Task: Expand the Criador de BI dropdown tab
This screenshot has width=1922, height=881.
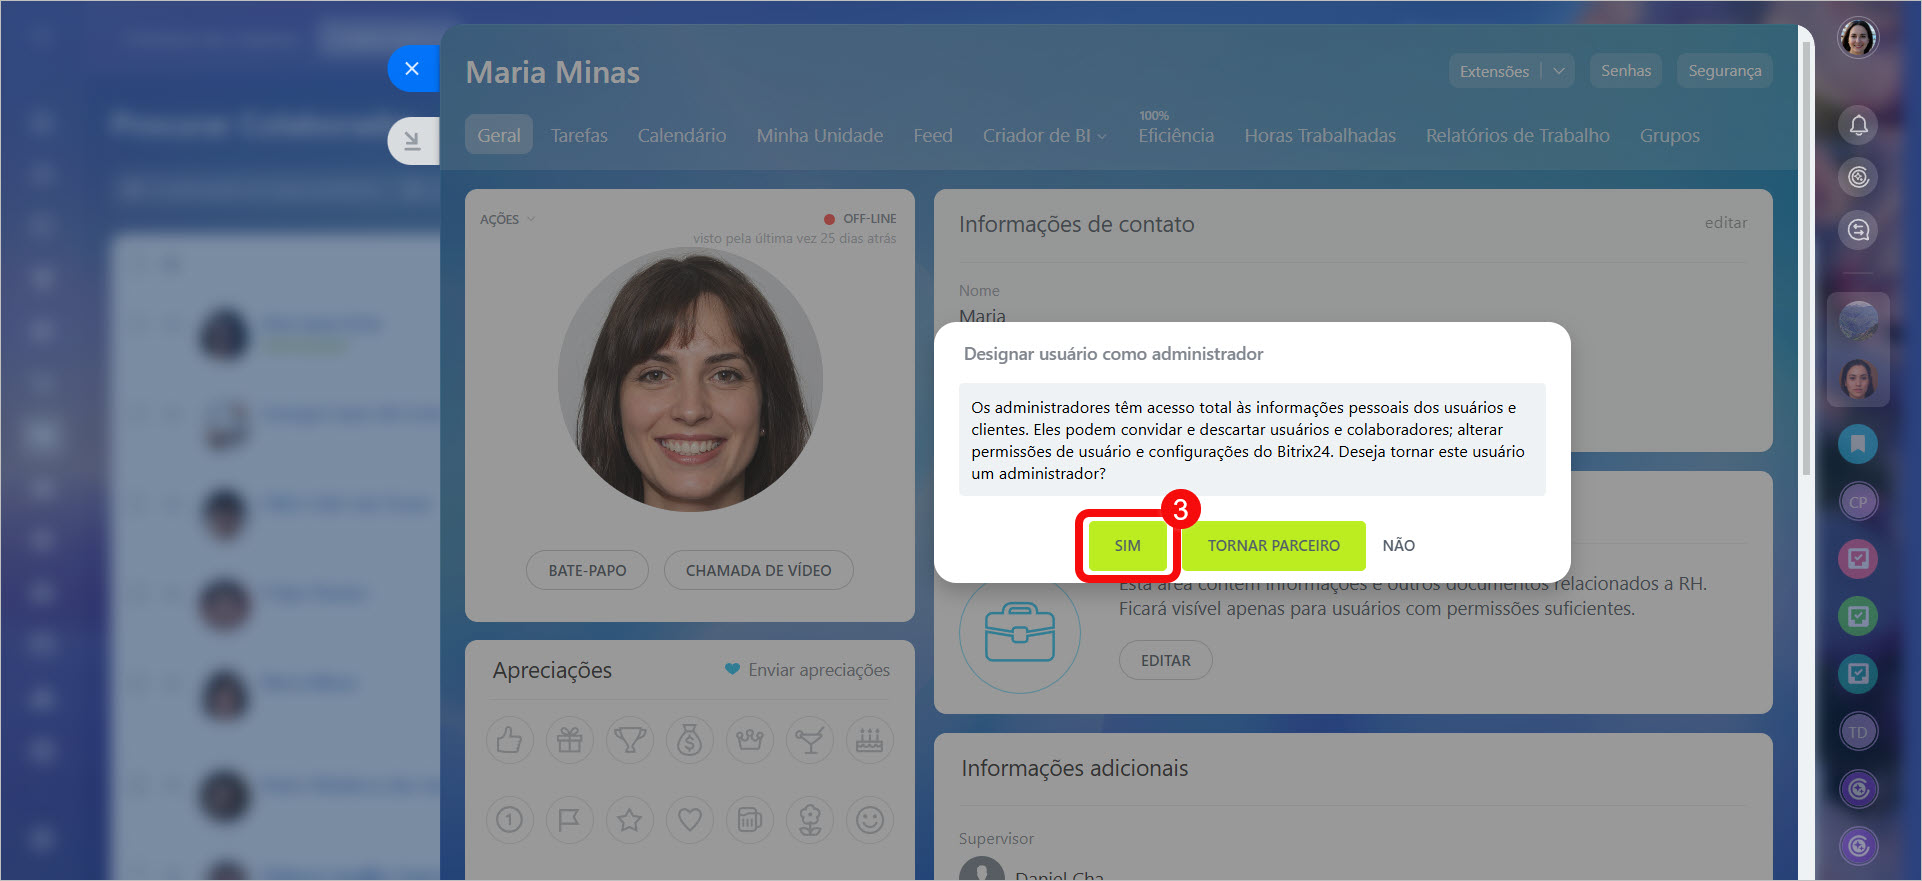Action: pos(1044,135)
